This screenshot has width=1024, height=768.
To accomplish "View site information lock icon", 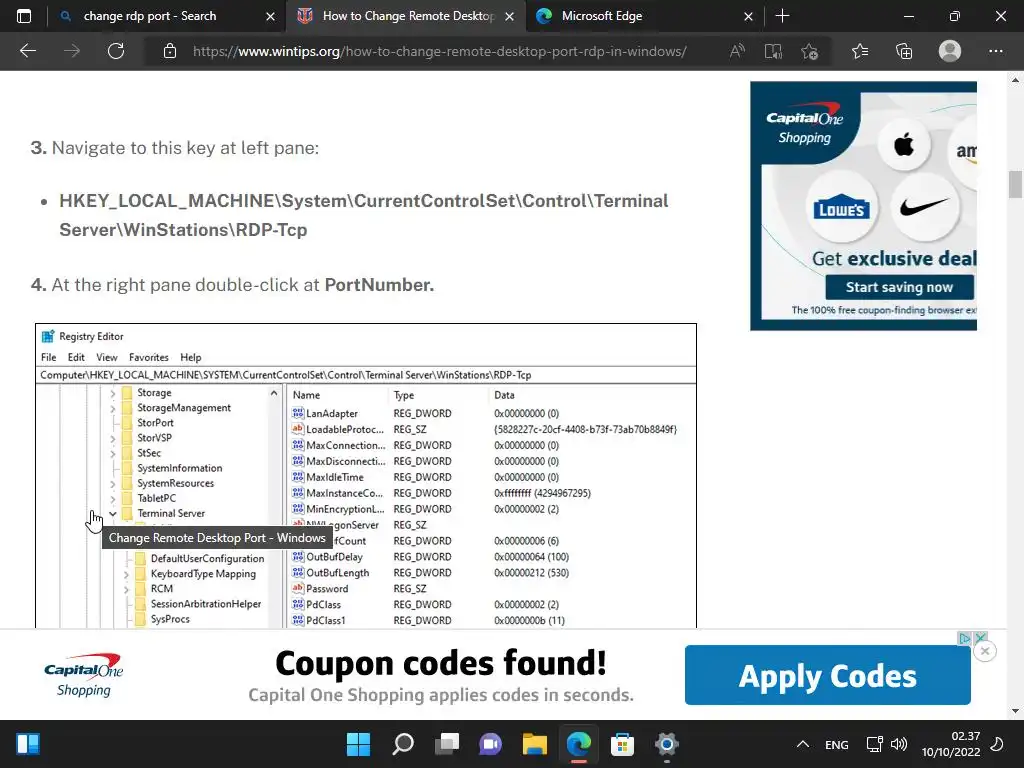I will click(x=170, y=51).
